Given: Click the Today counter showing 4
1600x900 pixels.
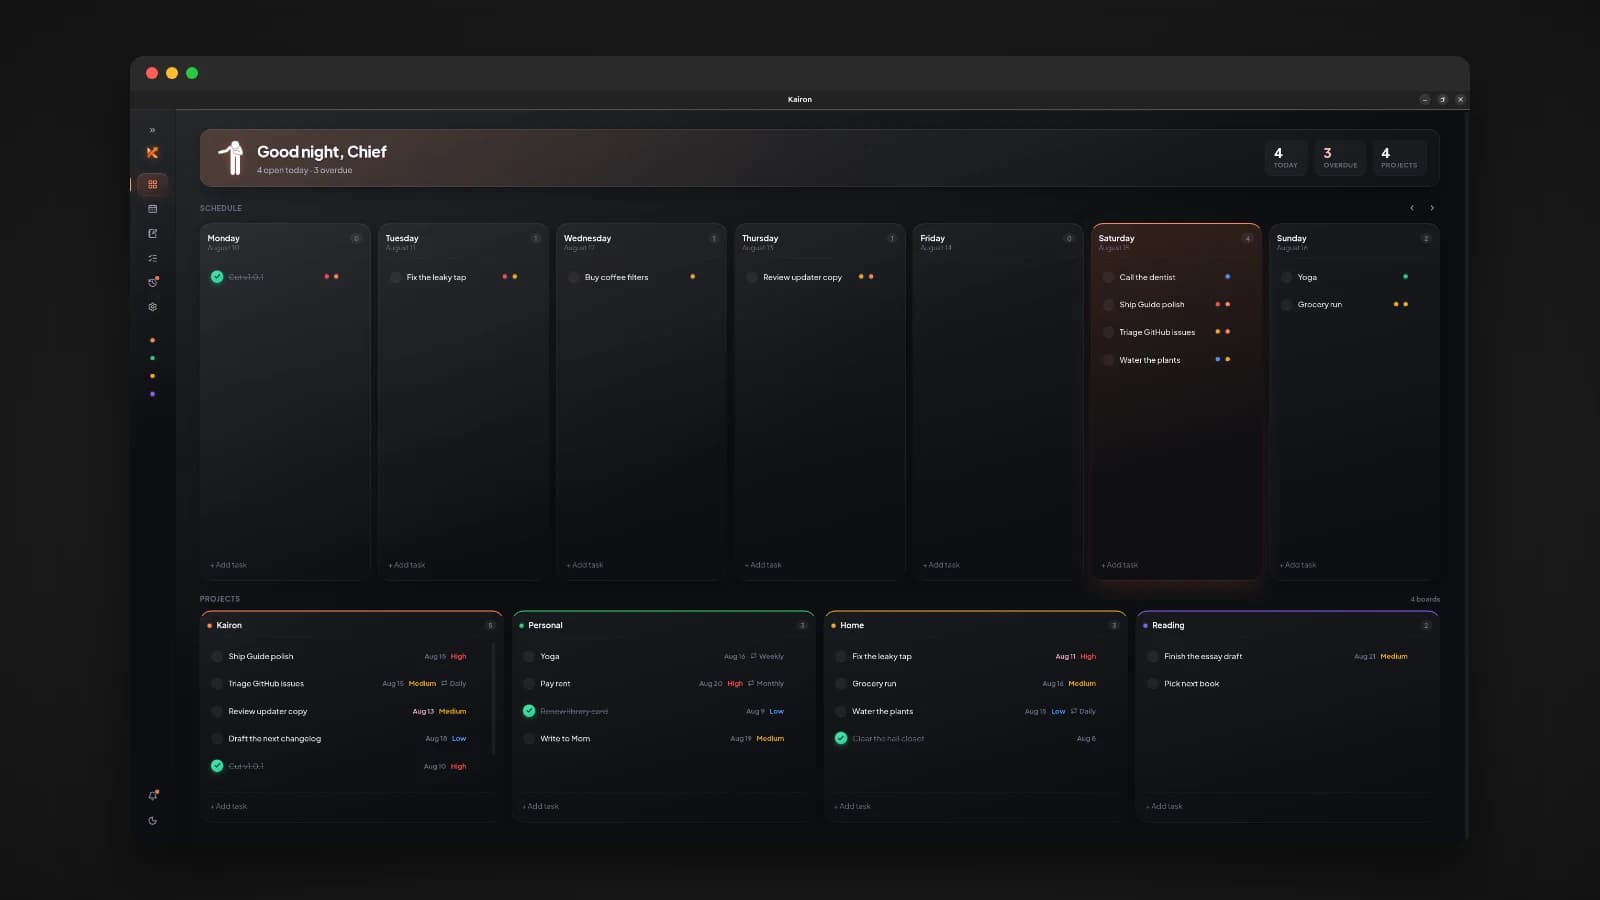Looking at the screenshot, I should [x=1285, y=158].
